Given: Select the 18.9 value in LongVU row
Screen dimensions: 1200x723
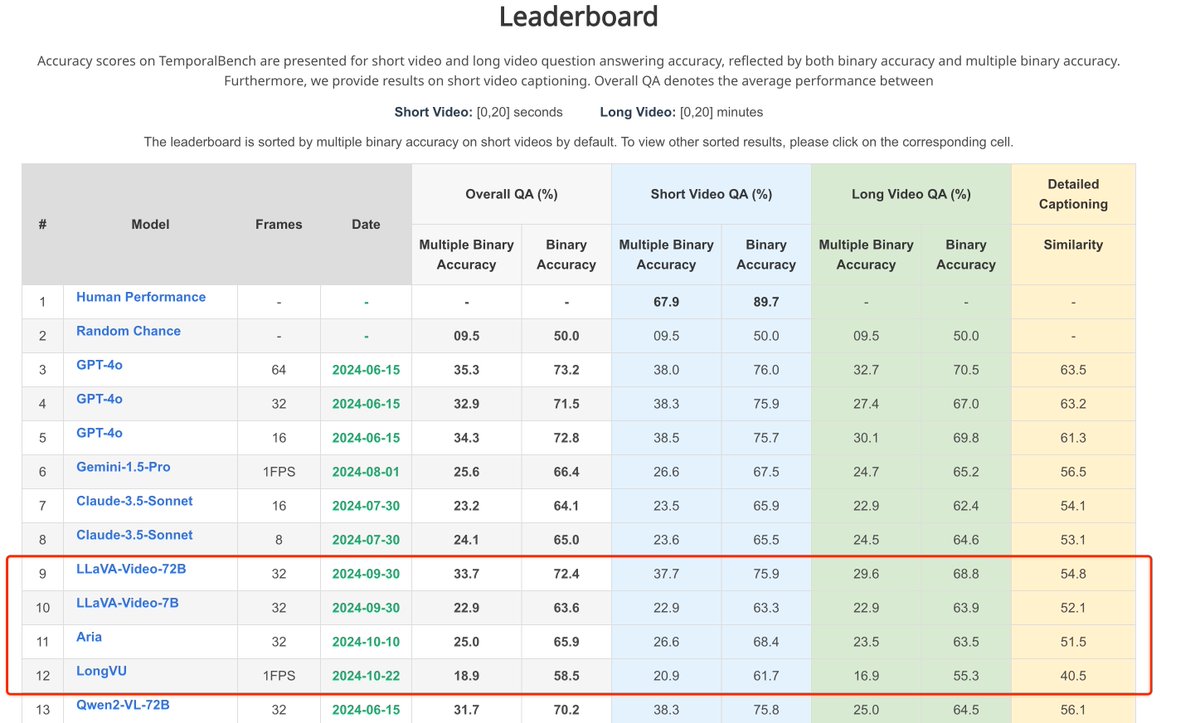Looking at the screenshot, I should point(466,676).
